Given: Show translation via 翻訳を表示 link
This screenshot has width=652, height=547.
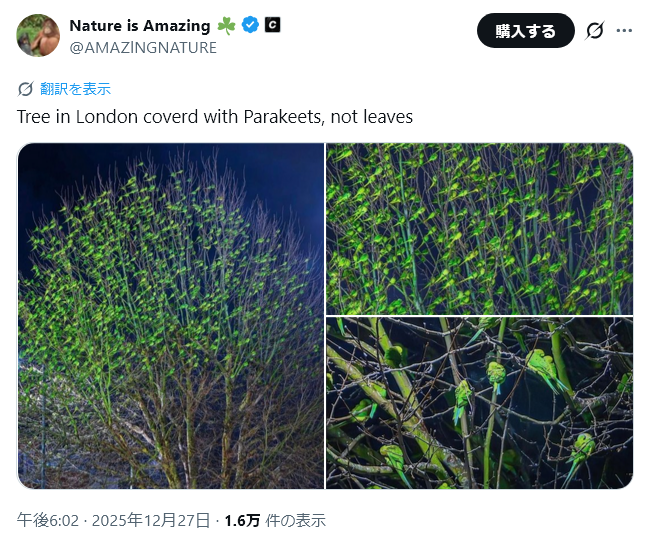Looking at the screenshot, I should click(x=75, y=89).
